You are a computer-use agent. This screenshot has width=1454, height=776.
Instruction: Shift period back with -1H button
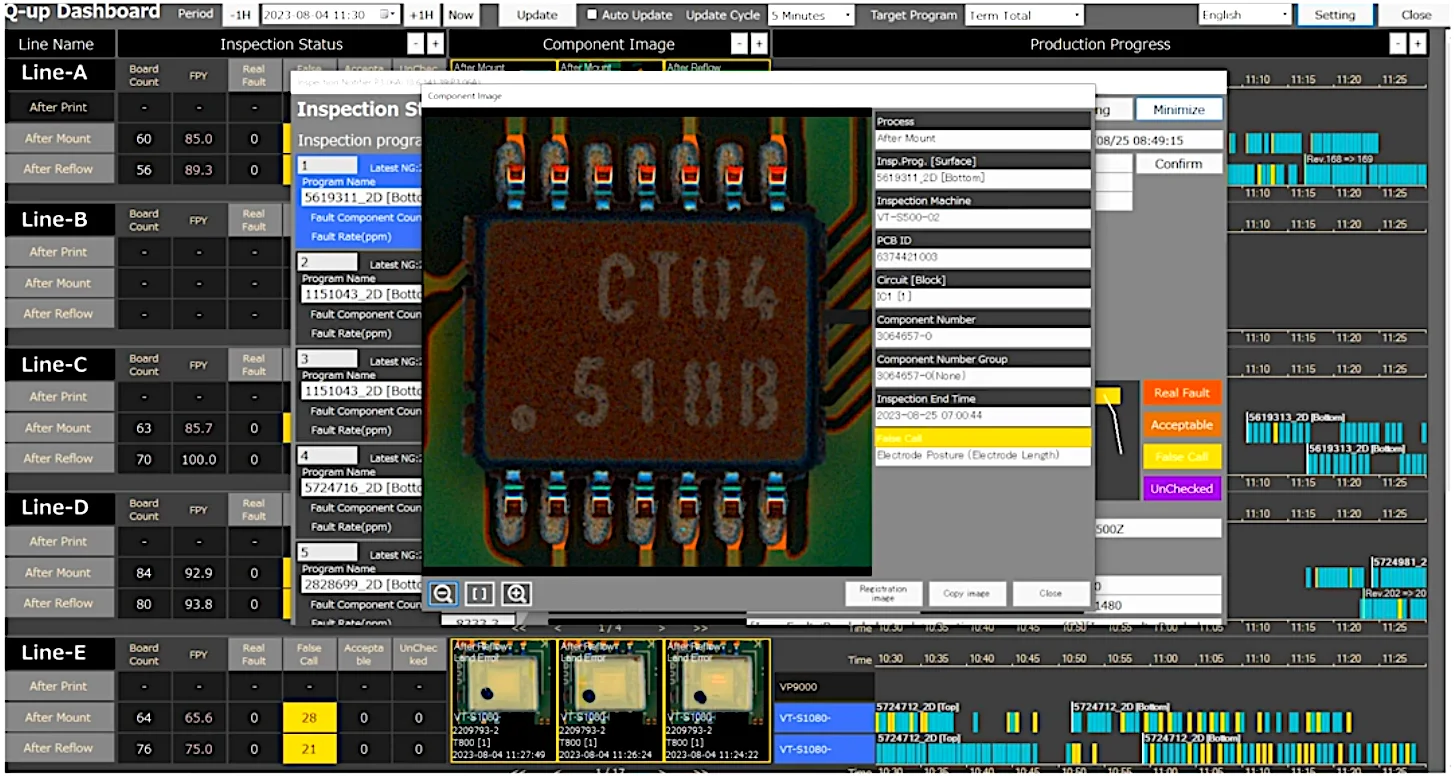click(x=239, y=15)
